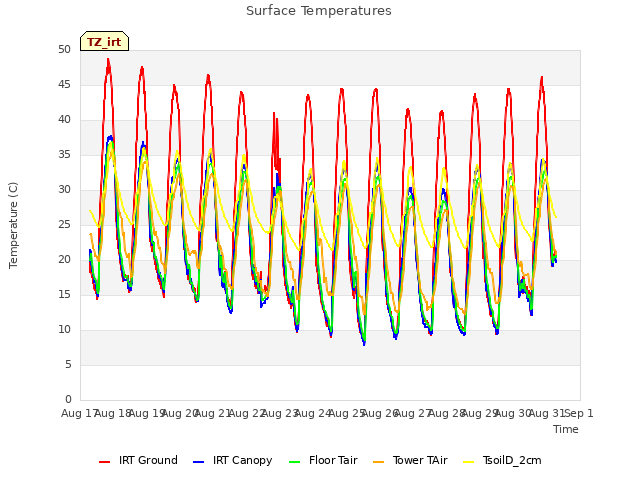The image size is (640, 480).
Task: Select the Surface Temperatures chart title
Action: [319, 11]
